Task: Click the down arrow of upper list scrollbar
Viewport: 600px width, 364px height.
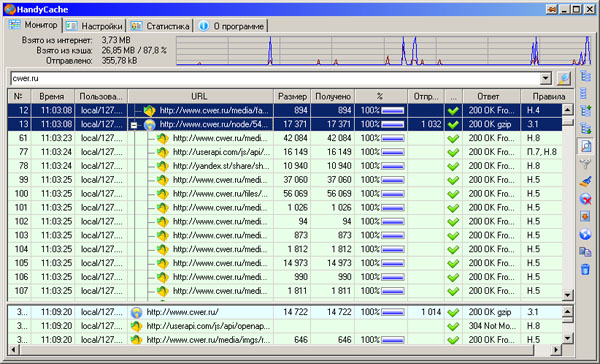Action: 567,295
